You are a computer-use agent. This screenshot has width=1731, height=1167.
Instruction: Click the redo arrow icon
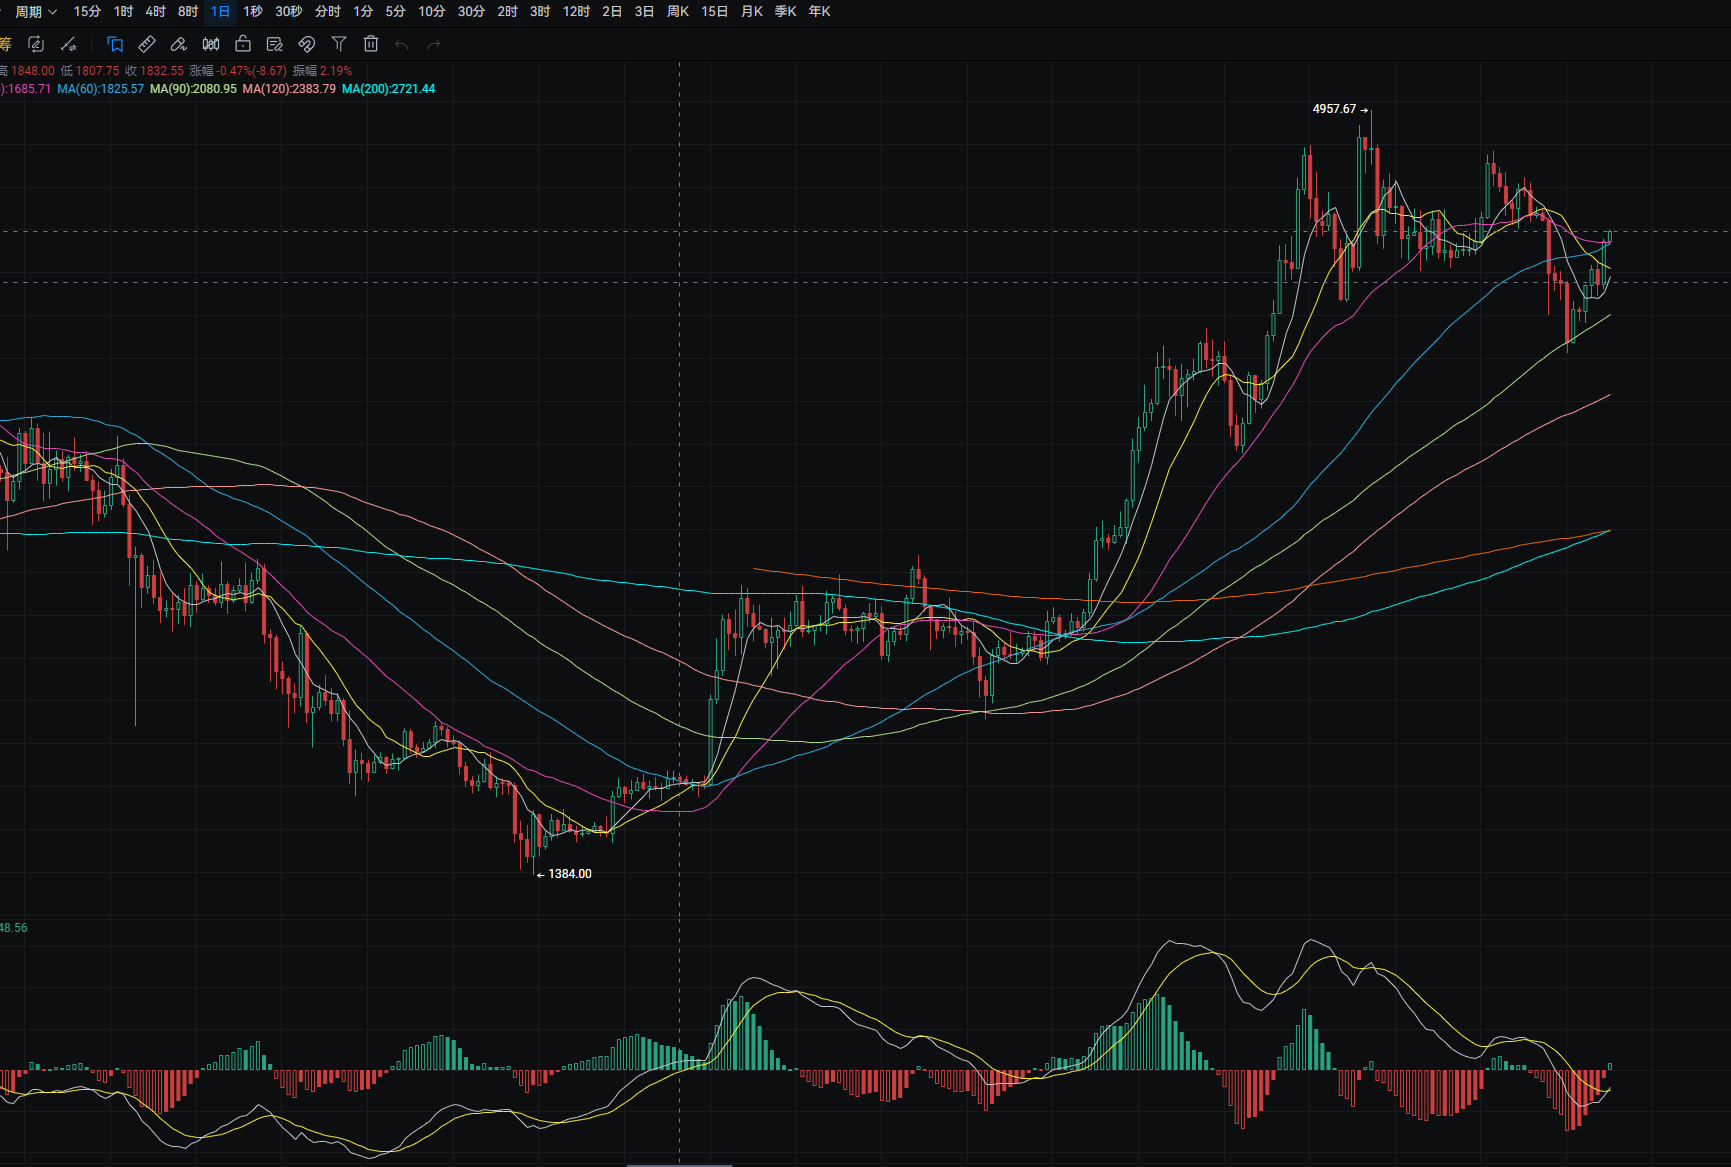click(x=434, y=44)
